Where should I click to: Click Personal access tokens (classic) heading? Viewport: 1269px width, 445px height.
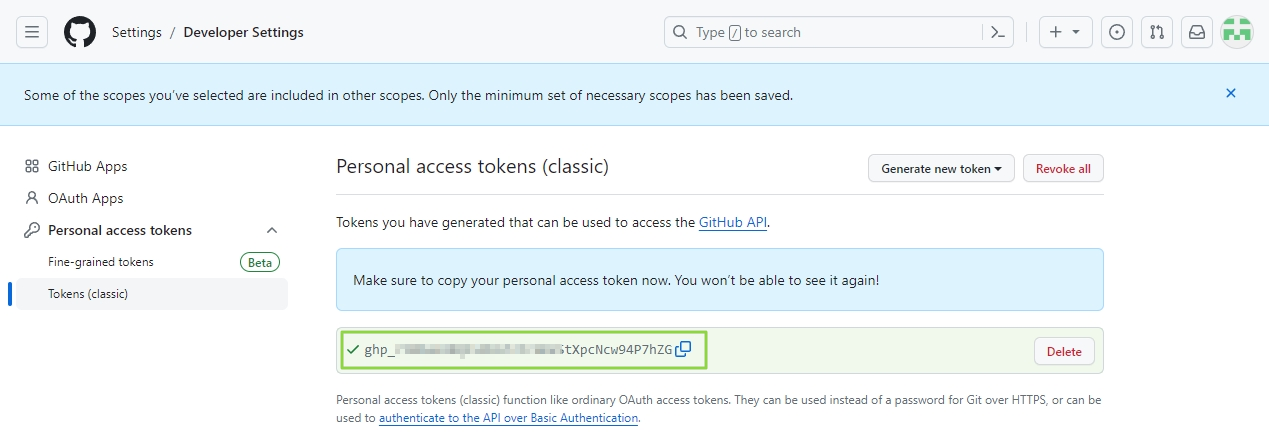pyautogui.click(x=472, y=166)
